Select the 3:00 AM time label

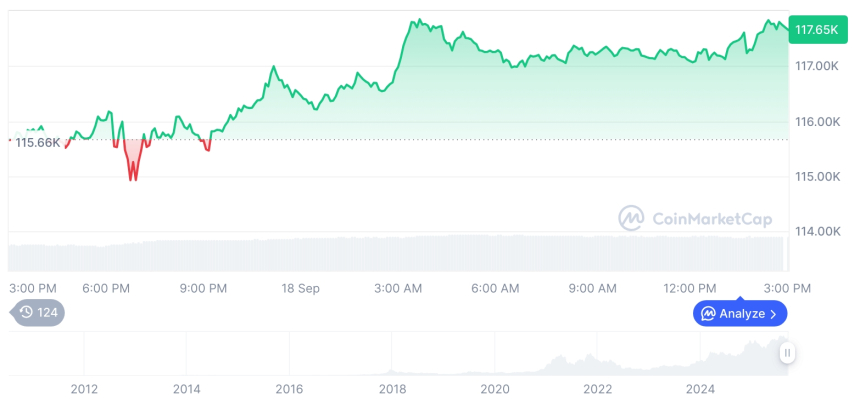pyautogui.click(x=398, y=288)
